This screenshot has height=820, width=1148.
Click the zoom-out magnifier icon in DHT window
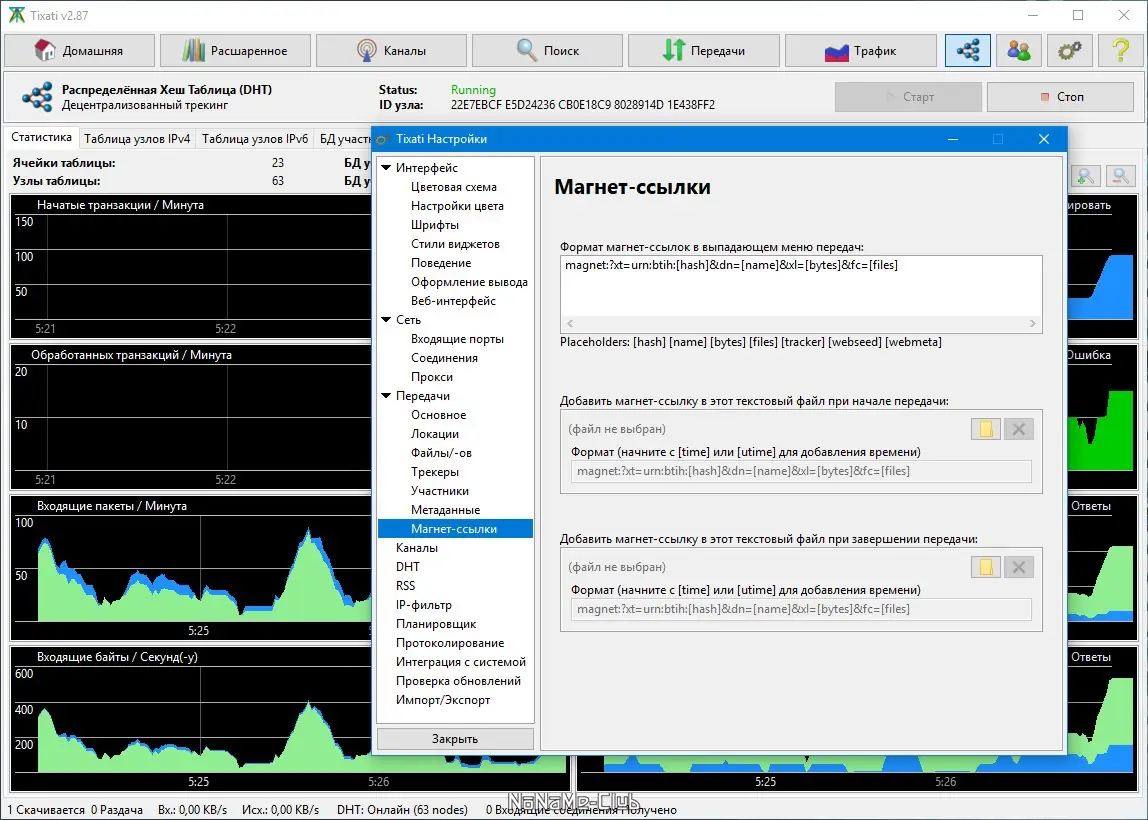coord(1120,176)
